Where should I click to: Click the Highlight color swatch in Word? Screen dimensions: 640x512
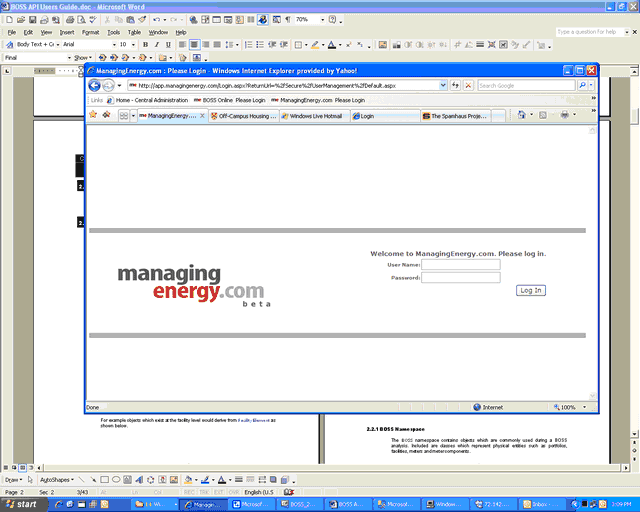coord(315,45)
